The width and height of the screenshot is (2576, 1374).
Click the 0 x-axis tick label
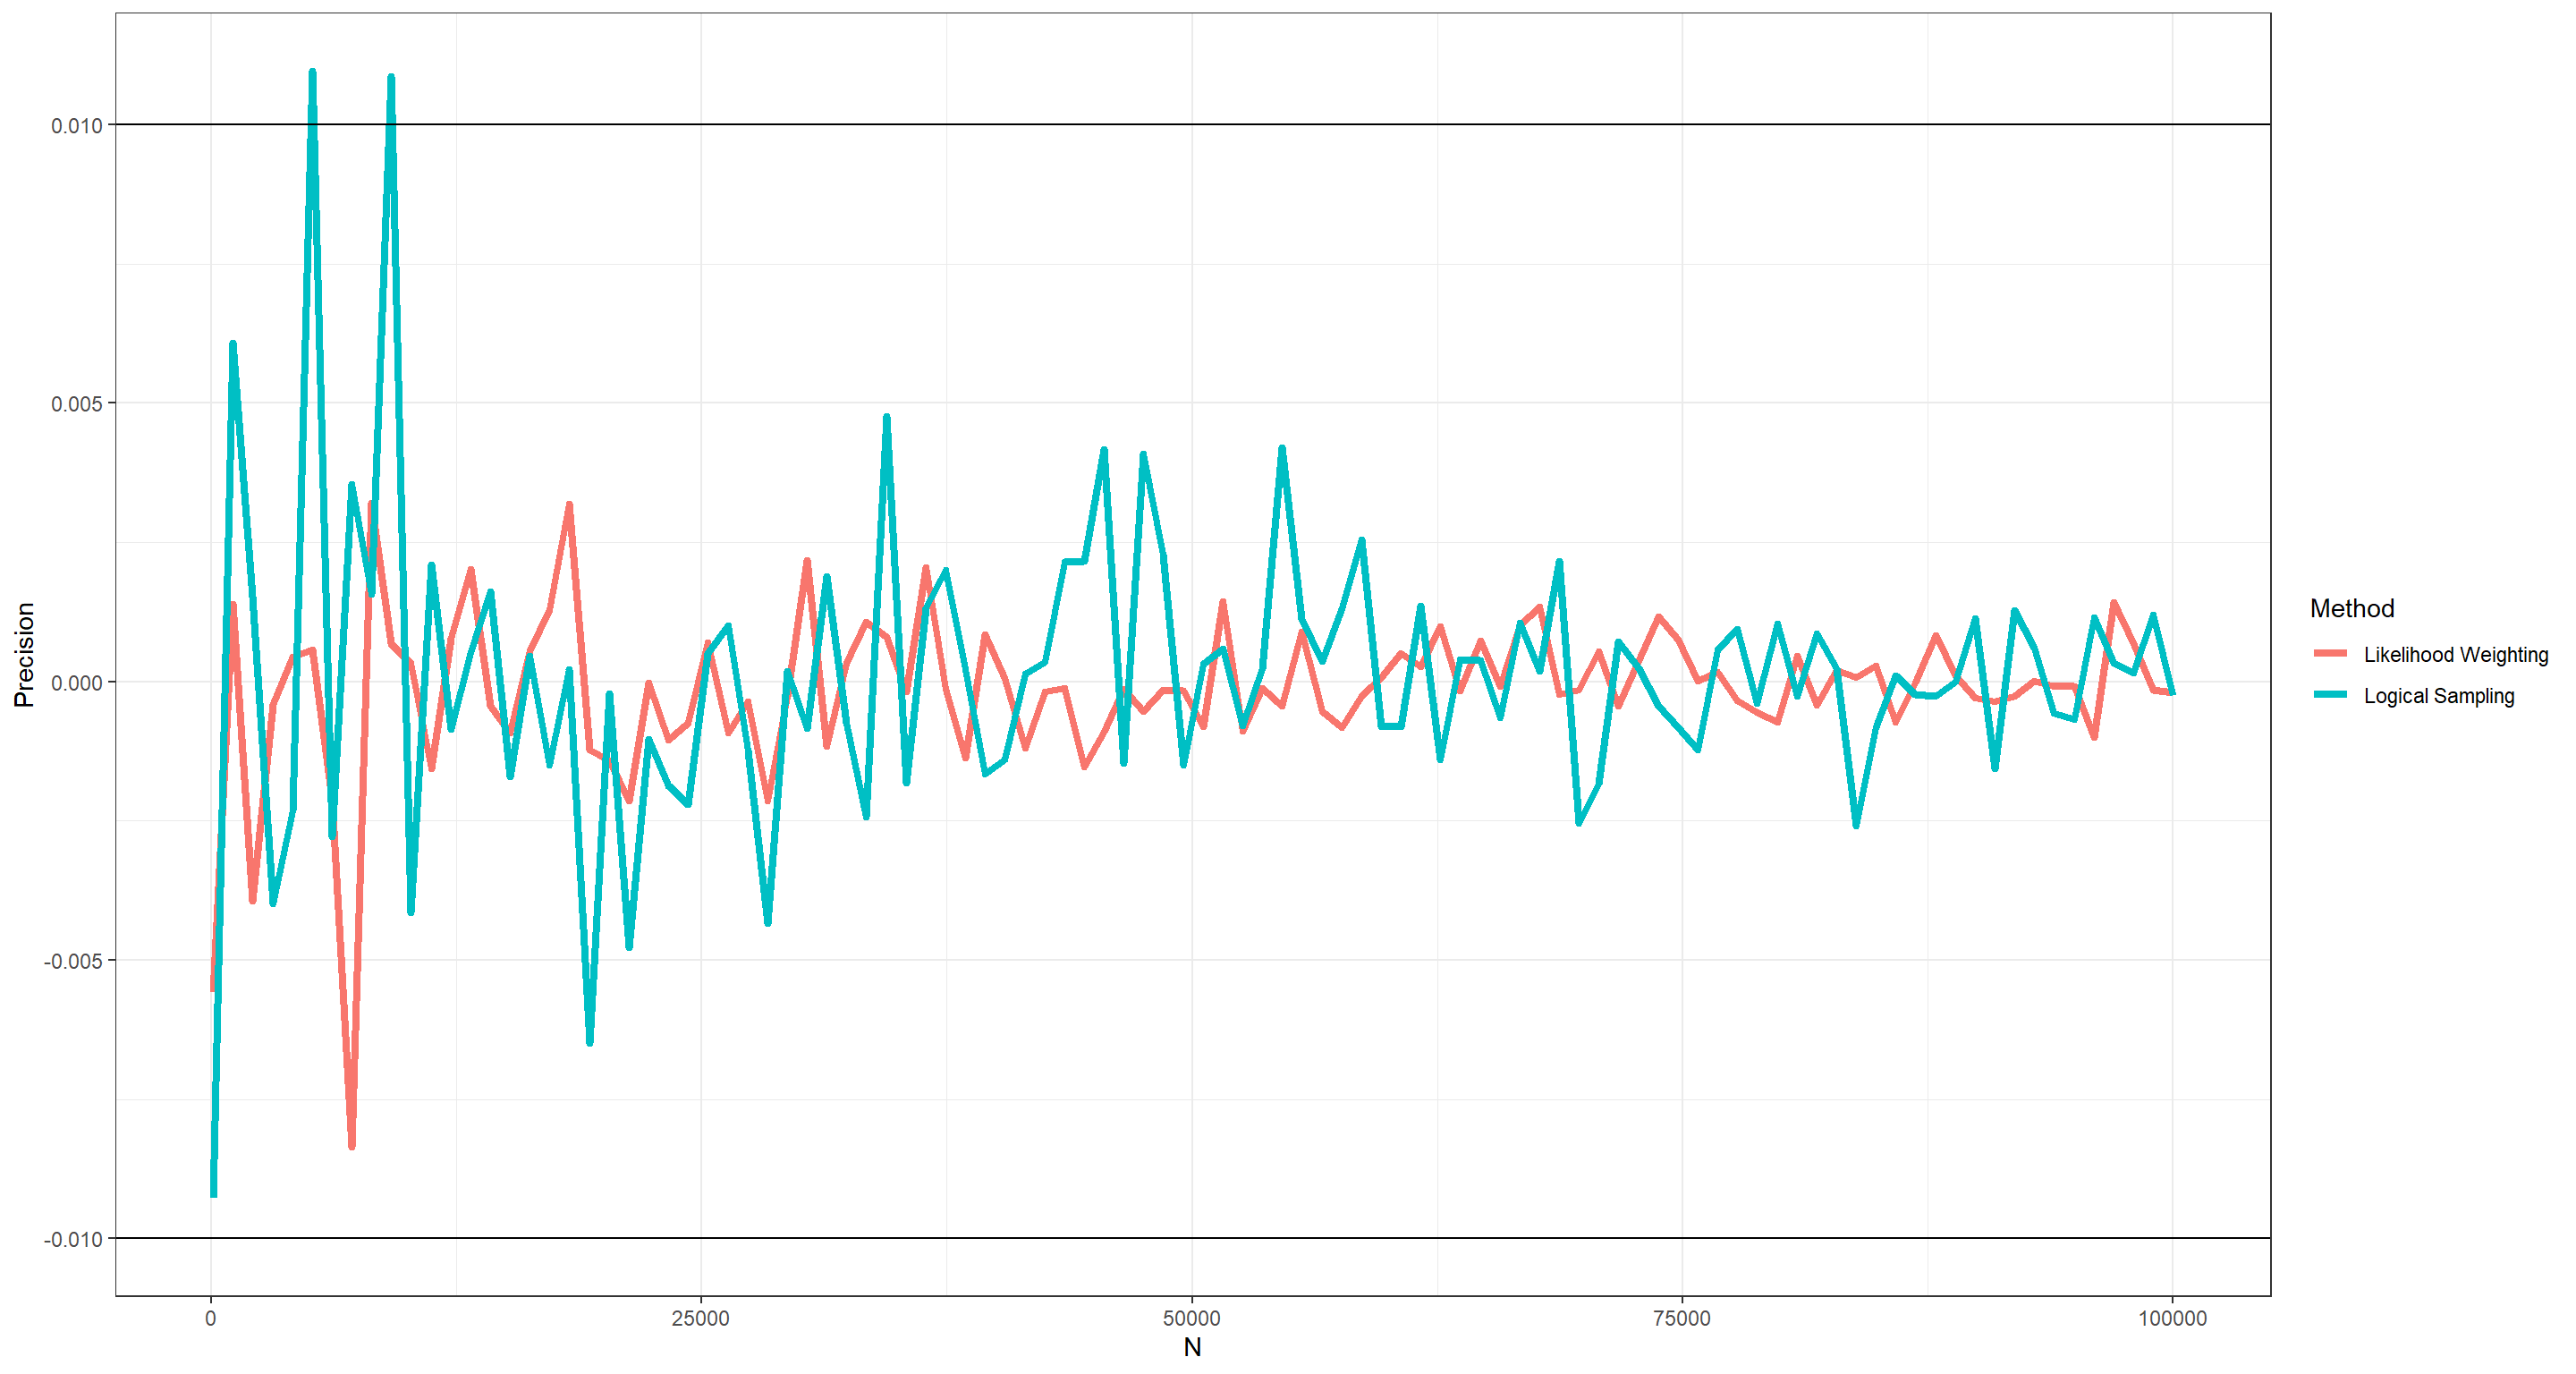210,1318
